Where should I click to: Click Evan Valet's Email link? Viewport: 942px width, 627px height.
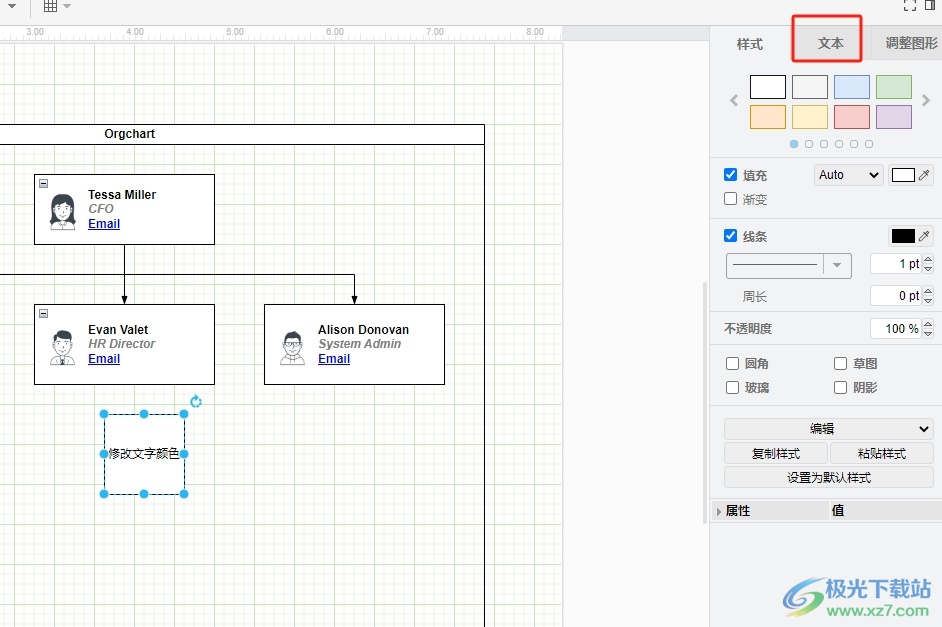pos(104,359)
